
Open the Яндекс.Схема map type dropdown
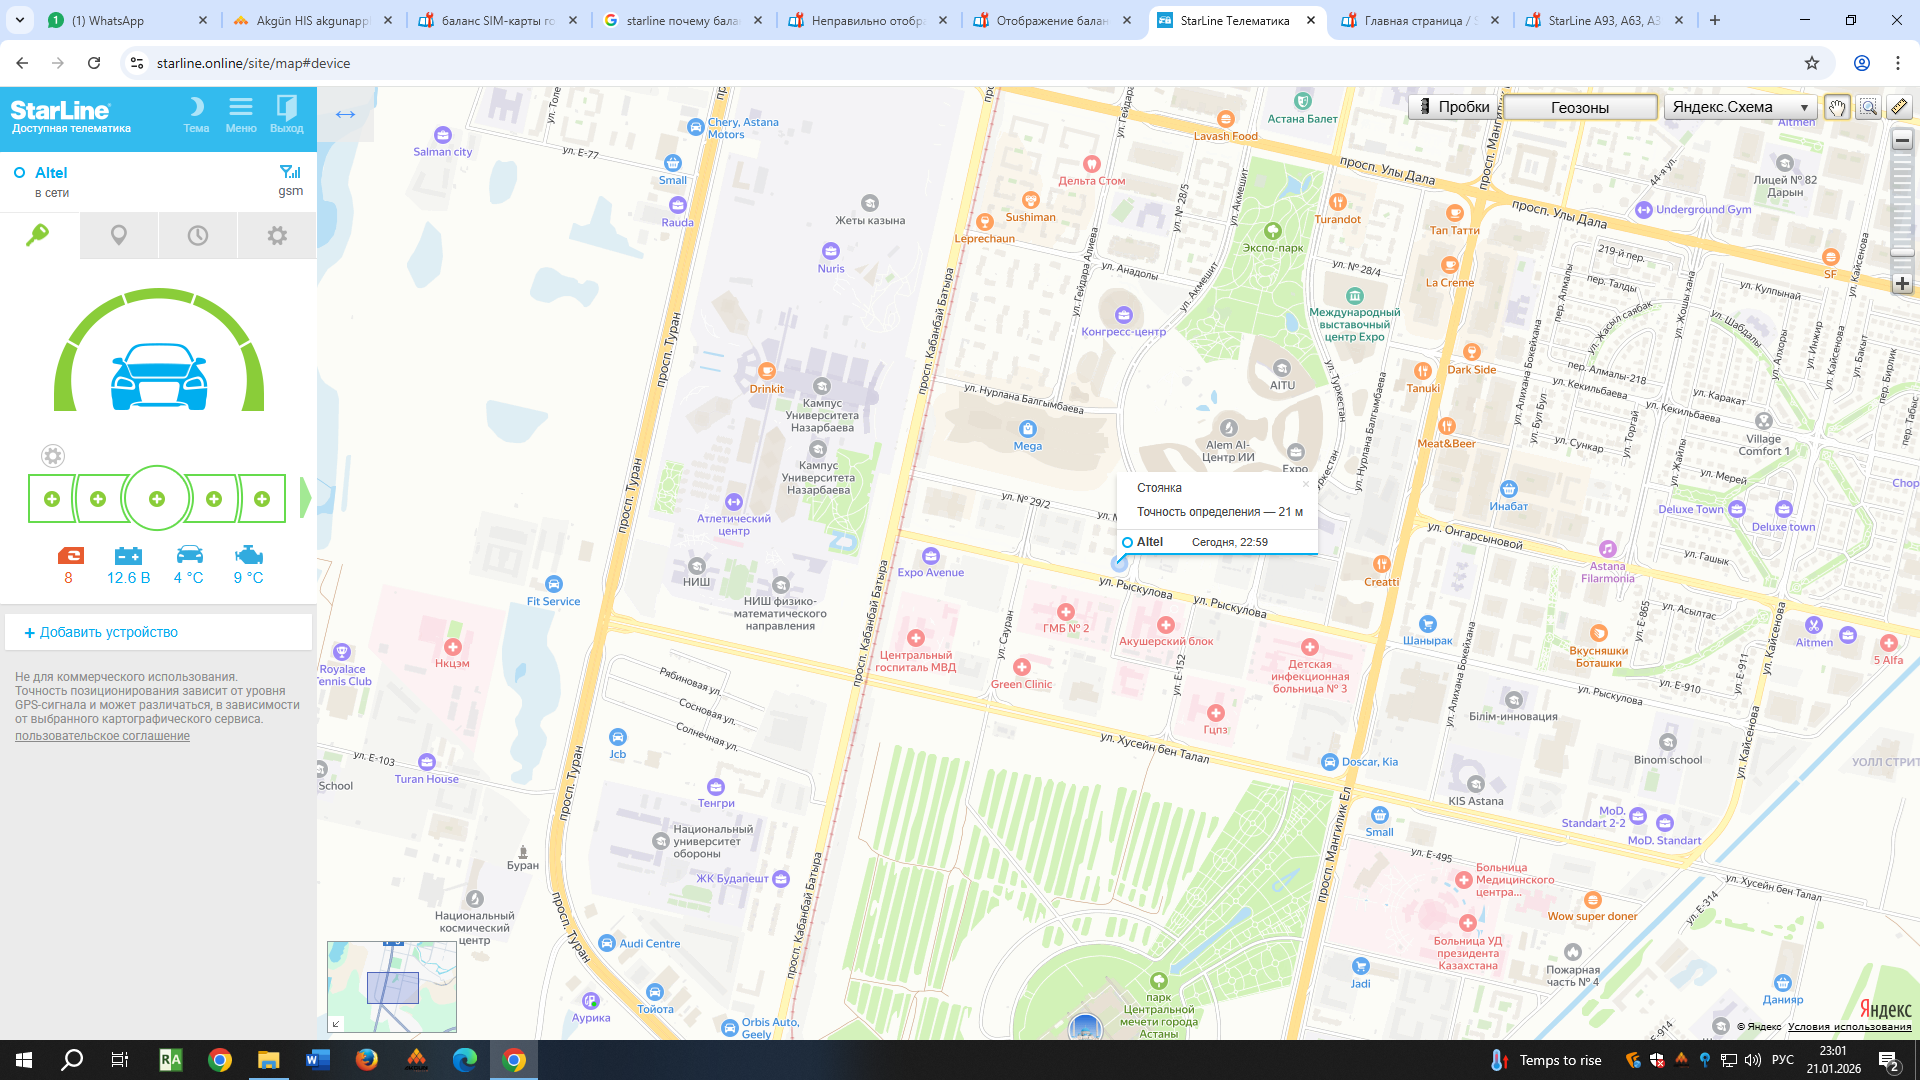point(1740,106)
